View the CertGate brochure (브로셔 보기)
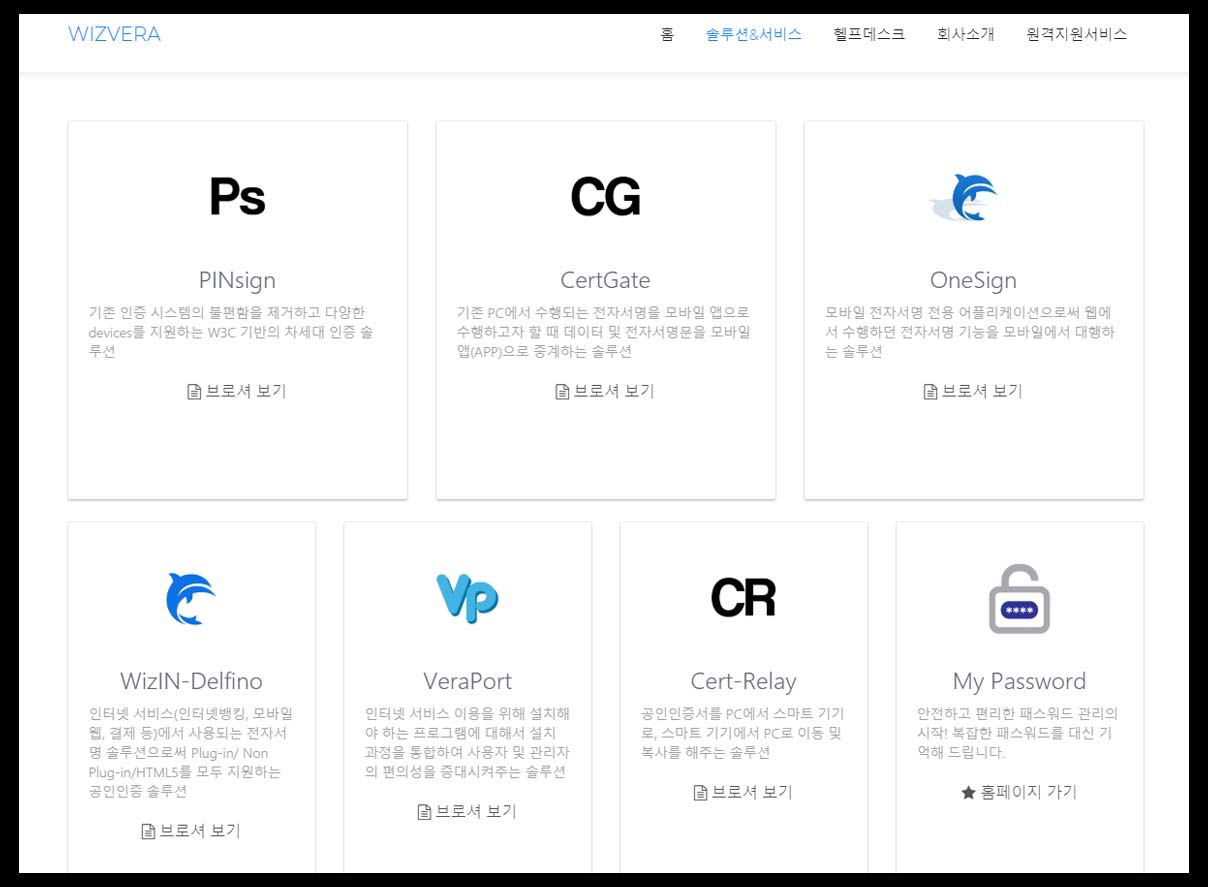This screenshot has width=1208, height=887. [605, 391]
